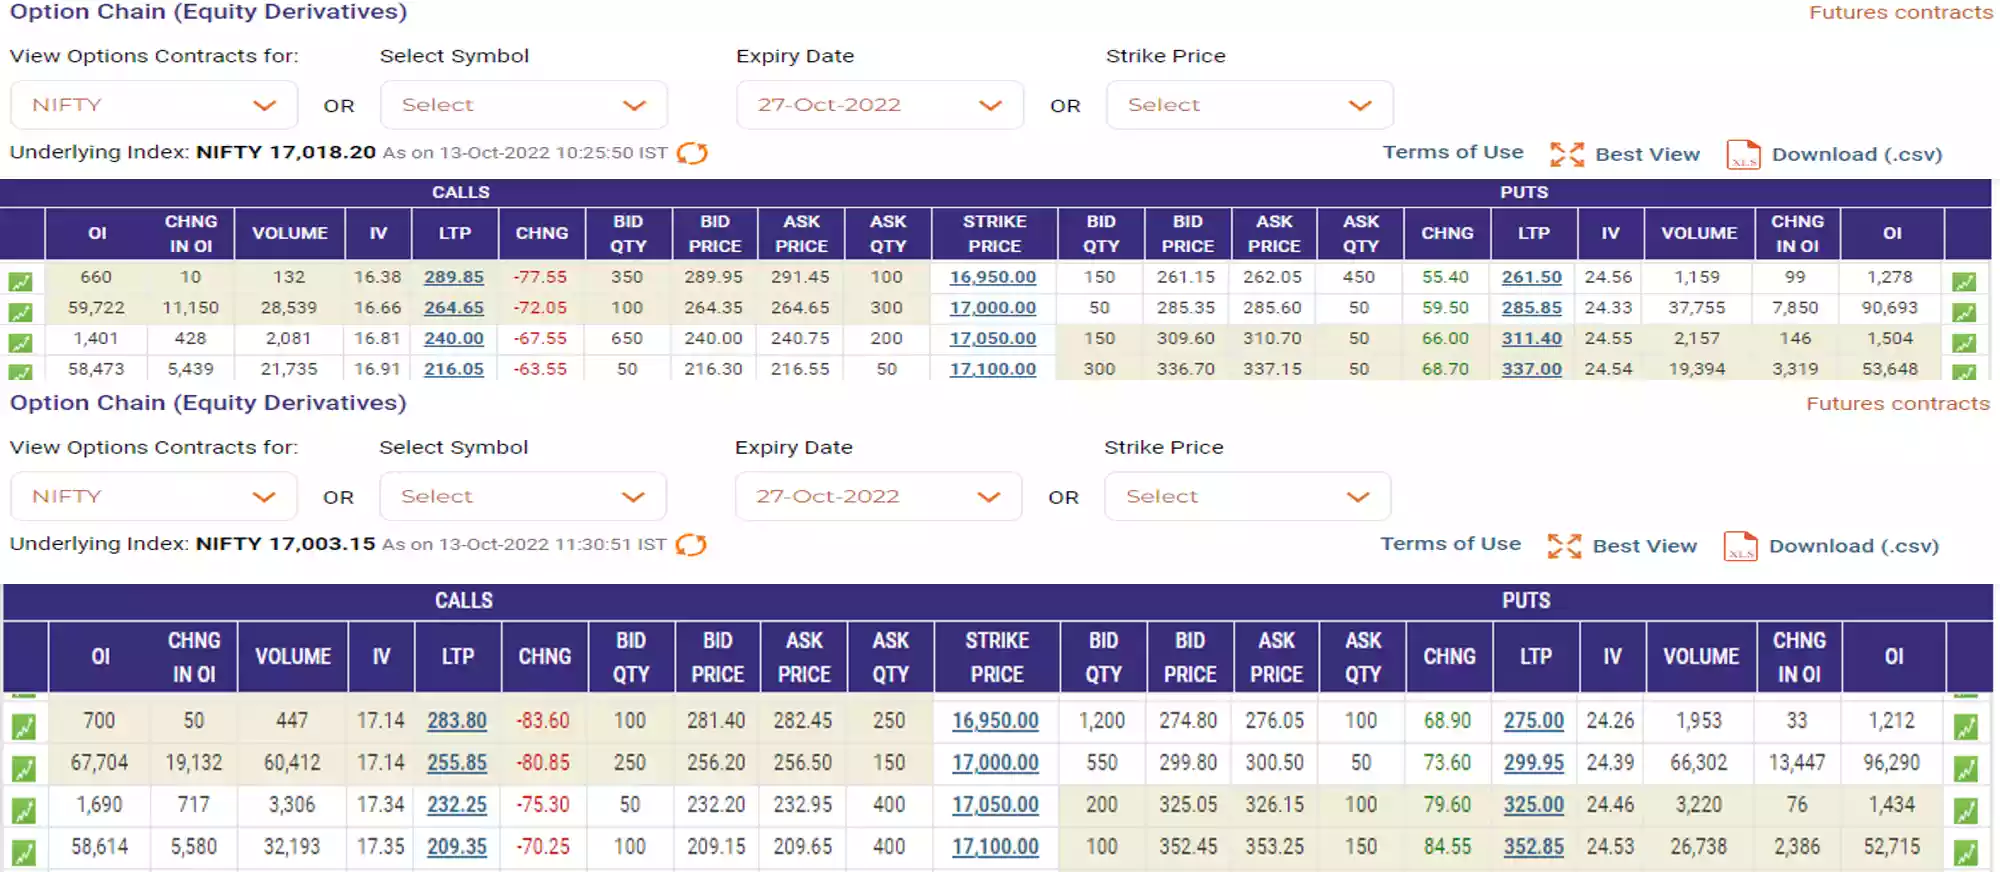
Task: Click put LTP 299.95 link
Action: pyautogui.click(x=1534, y=762)
